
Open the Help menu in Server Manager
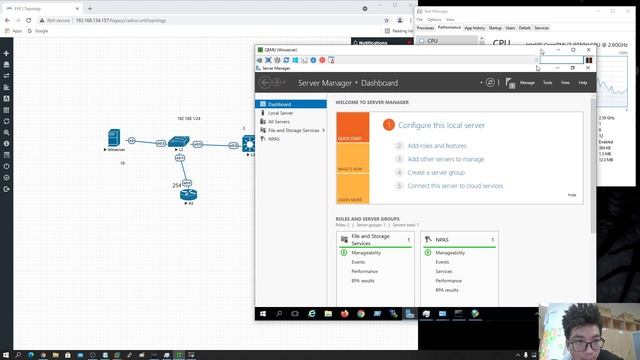pyautogui.click(x=582, y=82)
